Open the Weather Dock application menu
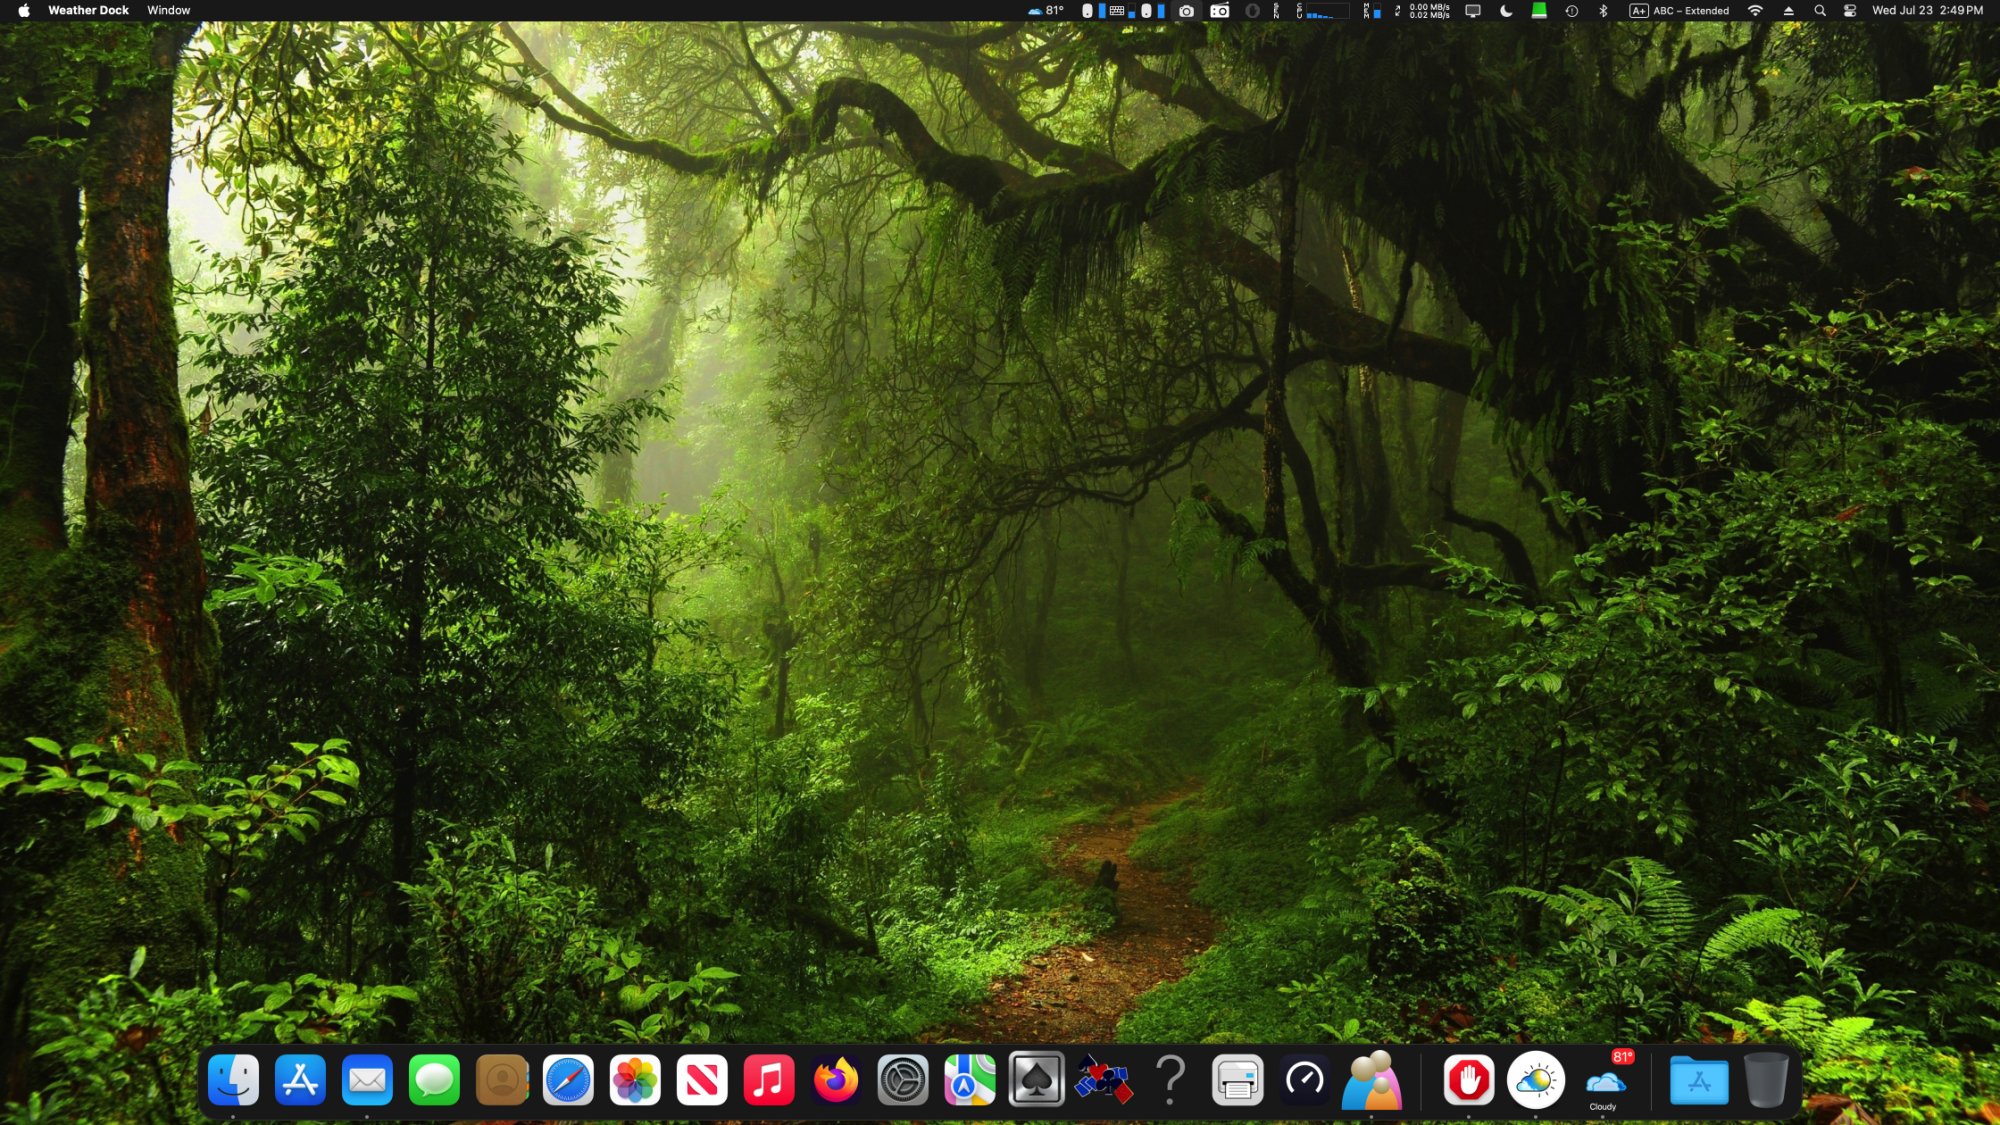This screenshot has width=2000, height=1125. tap(88, 11)
